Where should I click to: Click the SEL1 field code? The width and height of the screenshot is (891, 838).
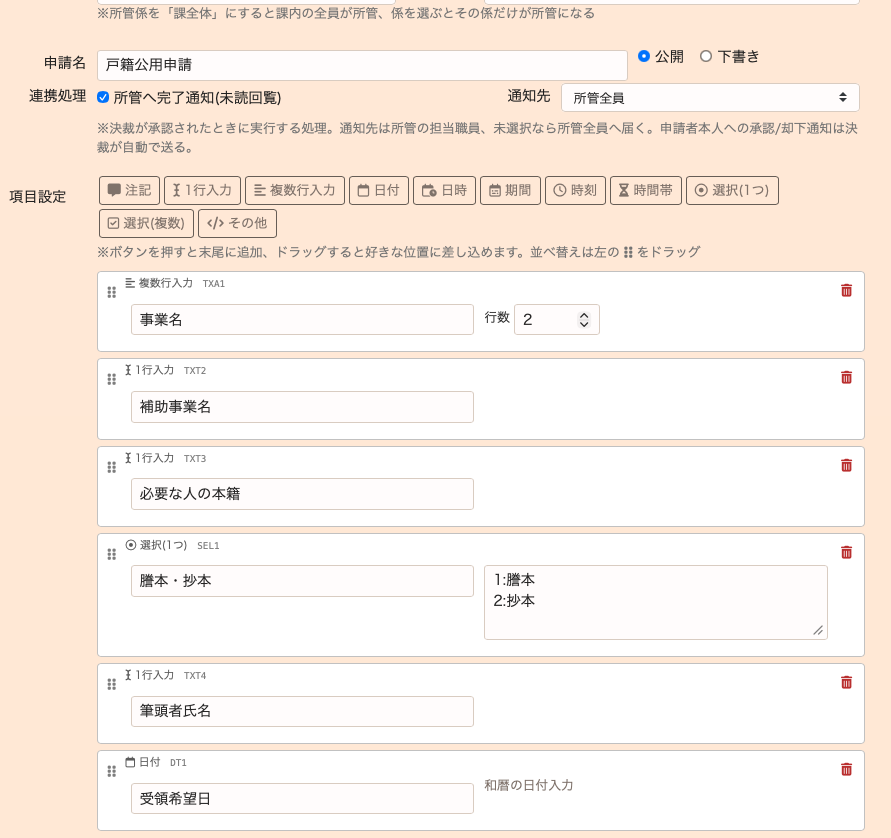(208, 545)
